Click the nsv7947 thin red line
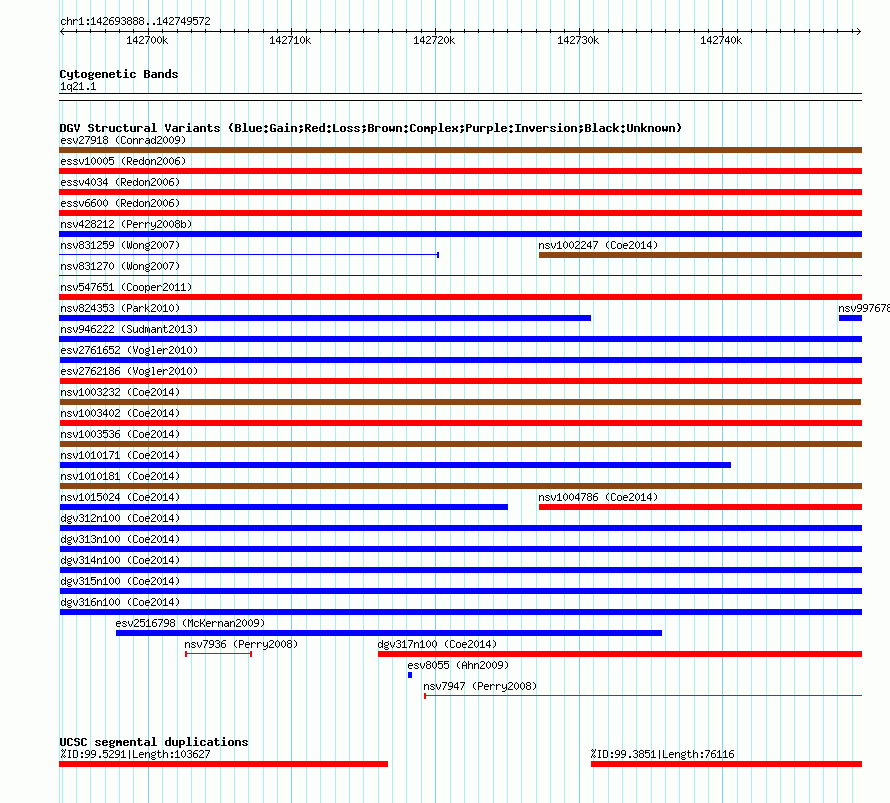The height and width of the screenshot is (803, 890). (x=643, y=696)
